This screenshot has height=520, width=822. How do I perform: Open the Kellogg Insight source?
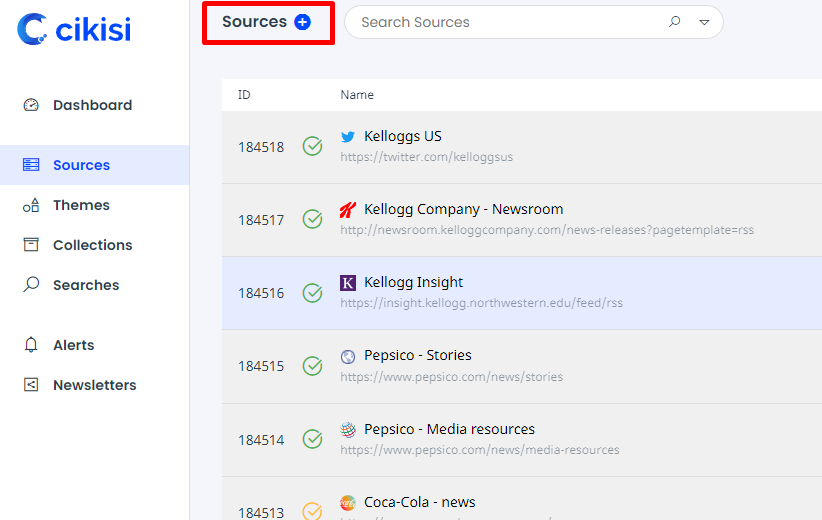pyautogui.click(x=413, y=282)
